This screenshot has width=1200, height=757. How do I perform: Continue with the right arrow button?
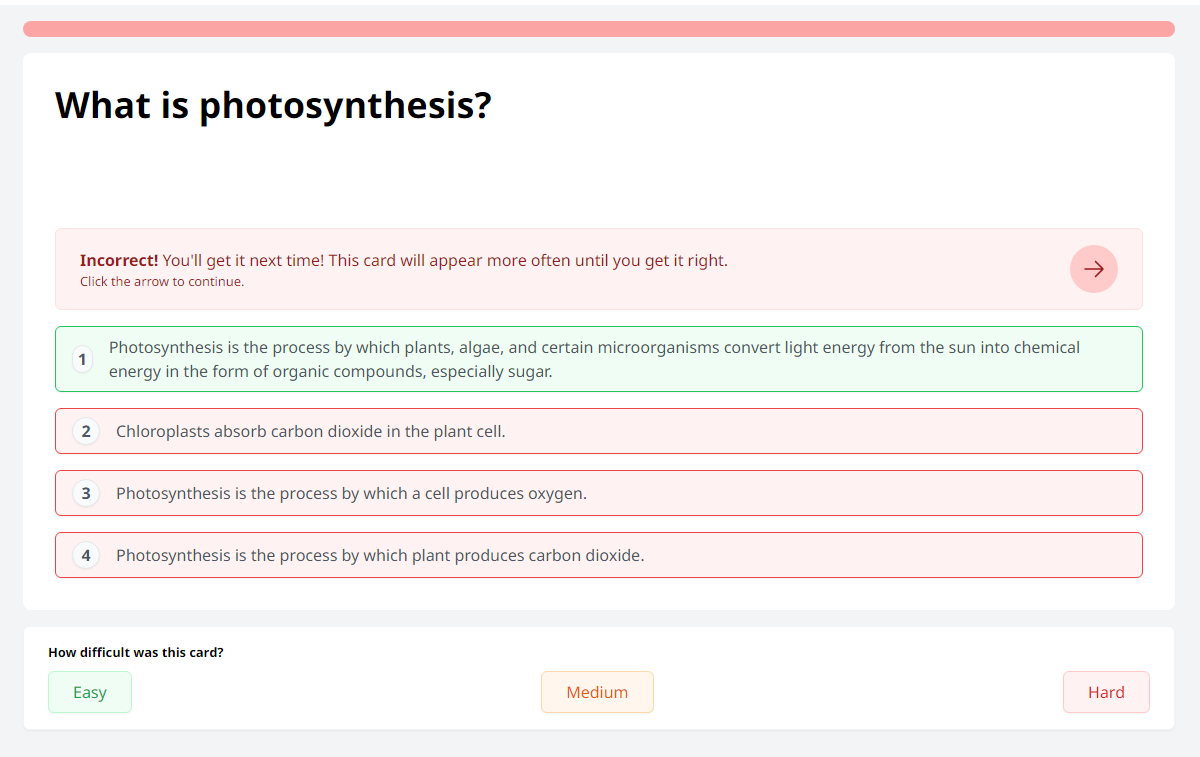pos(1094,269)
